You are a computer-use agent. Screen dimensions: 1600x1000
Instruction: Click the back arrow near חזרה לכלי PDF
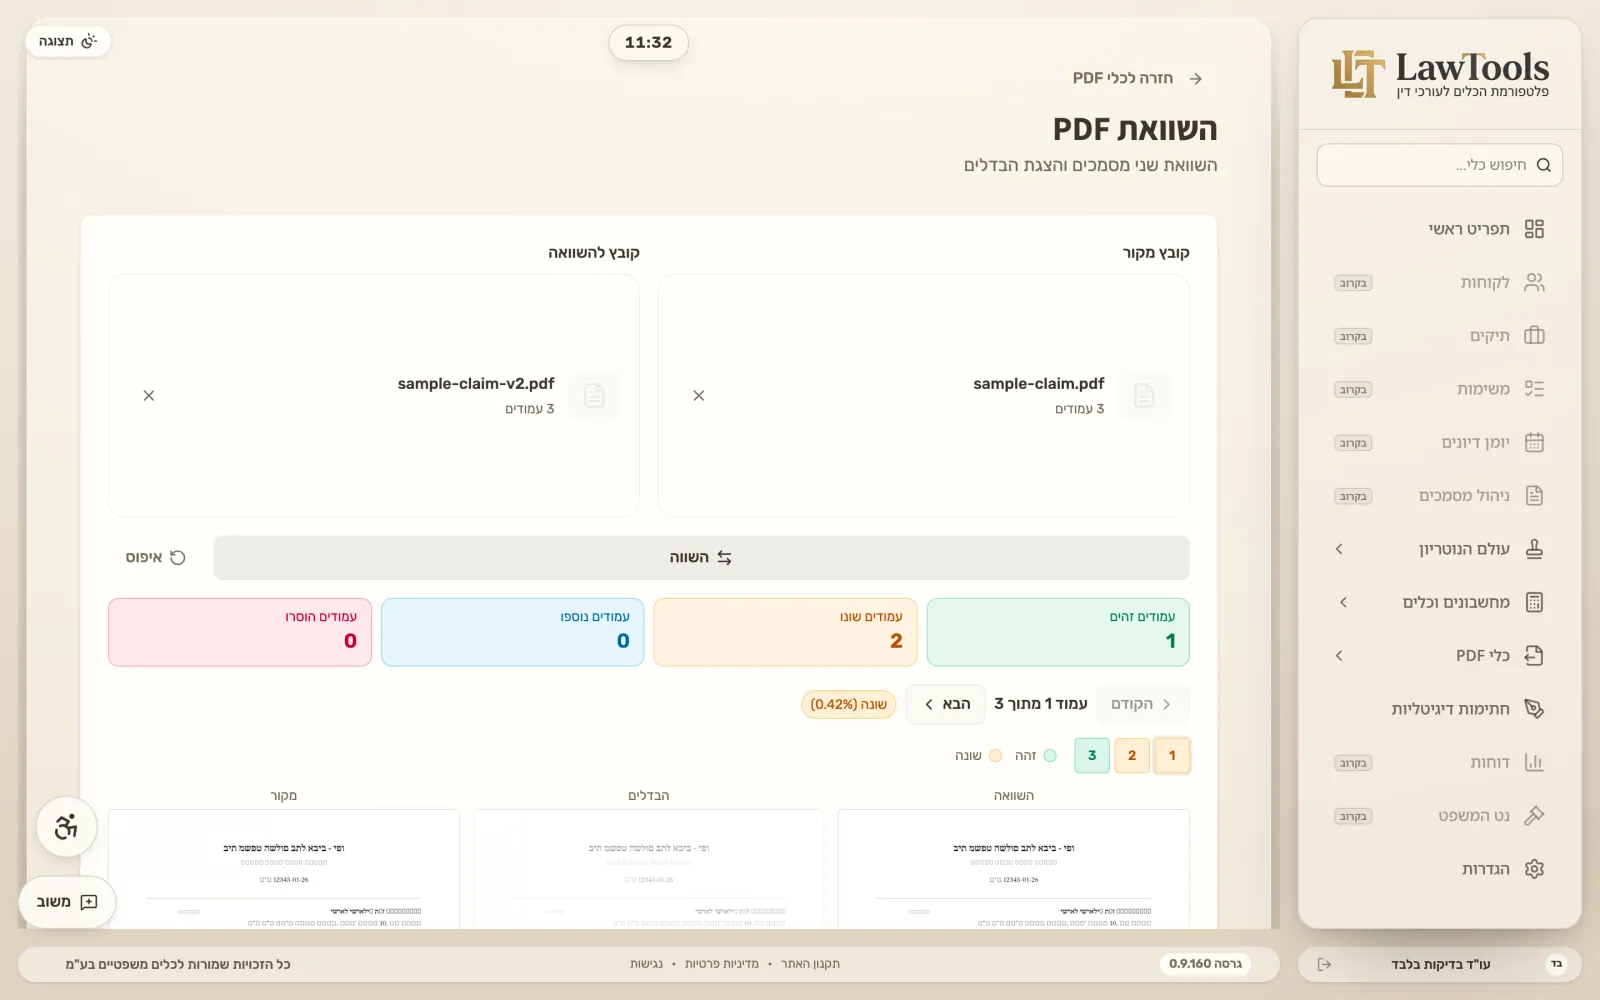(x=1195, y=79)
